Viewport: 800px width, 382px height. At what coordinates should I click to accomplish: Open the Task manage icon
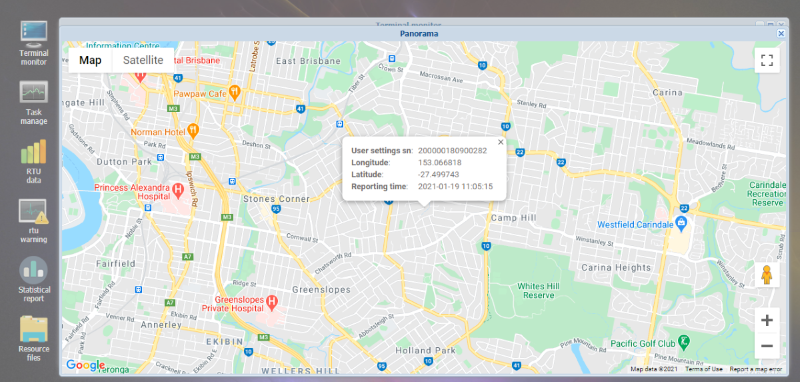(x=34, y=103)
